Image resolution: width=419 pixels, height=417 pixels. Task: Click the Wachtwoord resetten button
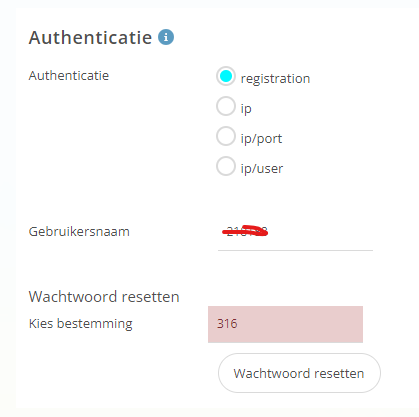pos(299,373)
